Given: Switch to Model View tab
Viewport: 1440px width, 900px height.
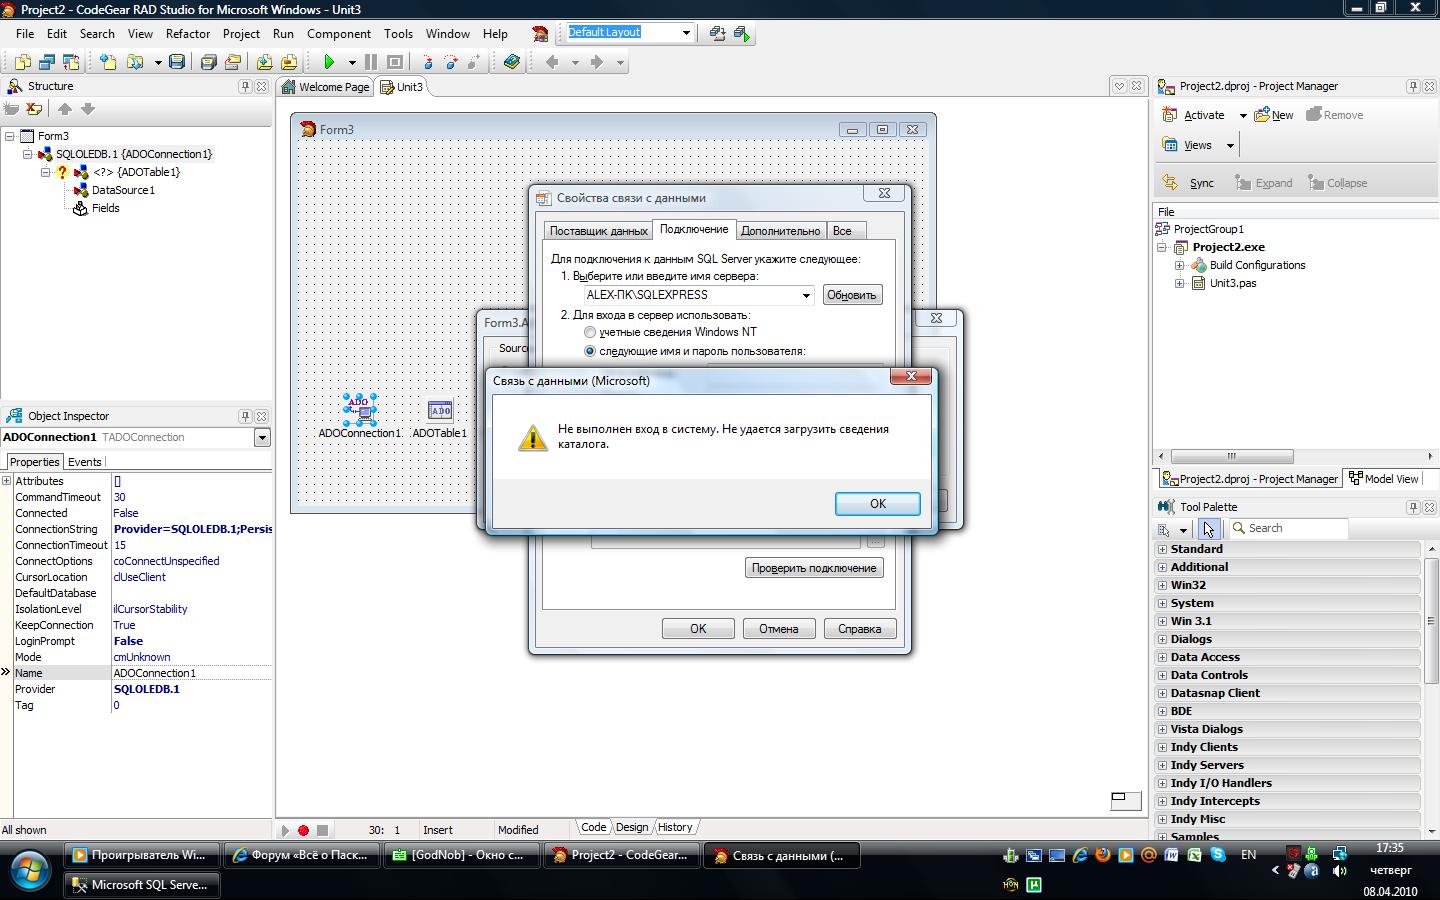Looking at the screenshot, I should (x=1383, y=479).
